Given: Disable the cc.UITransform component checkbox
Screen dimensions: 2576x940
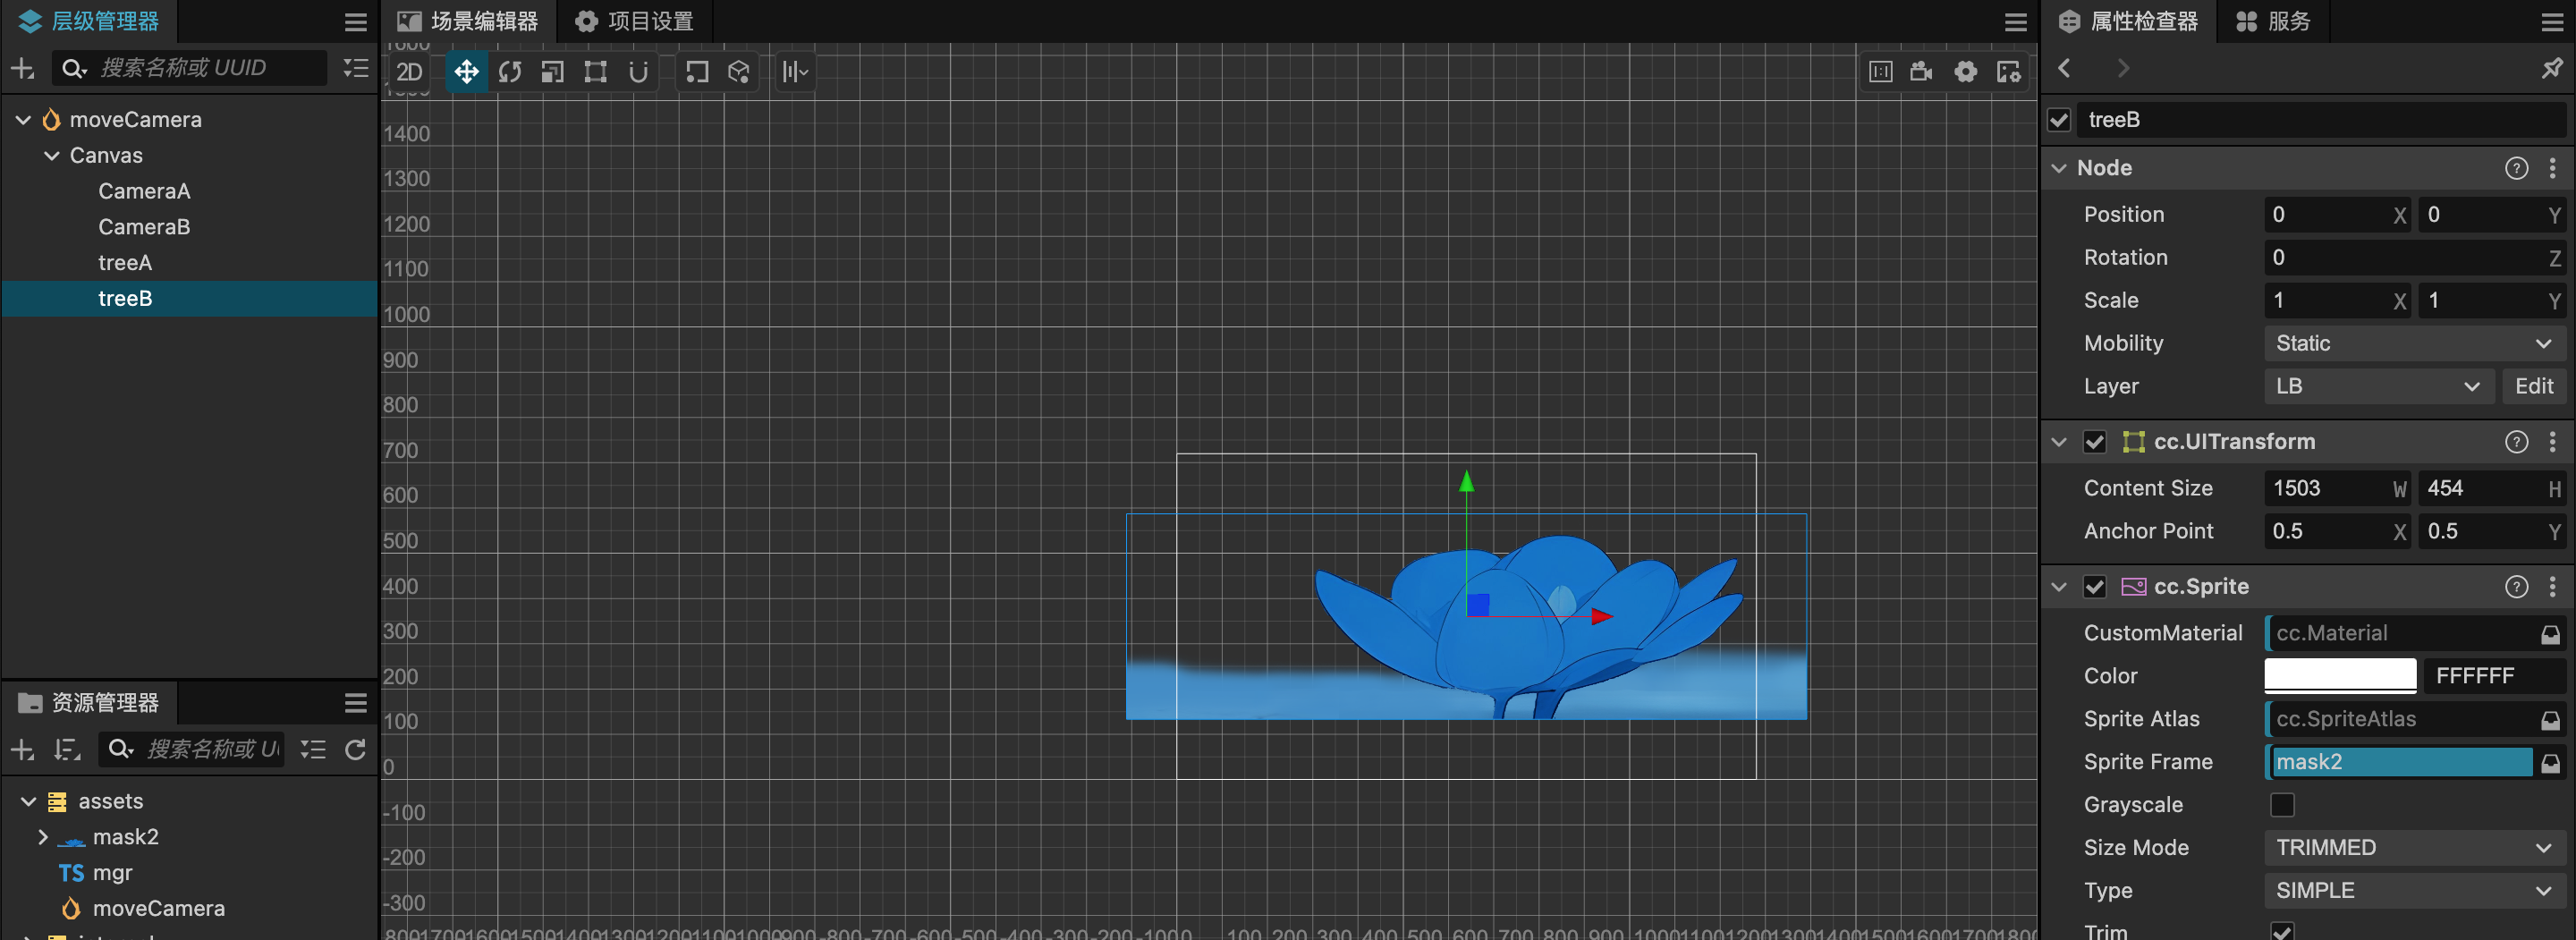Looking at the screenshot, I should tap(2095, 442).
